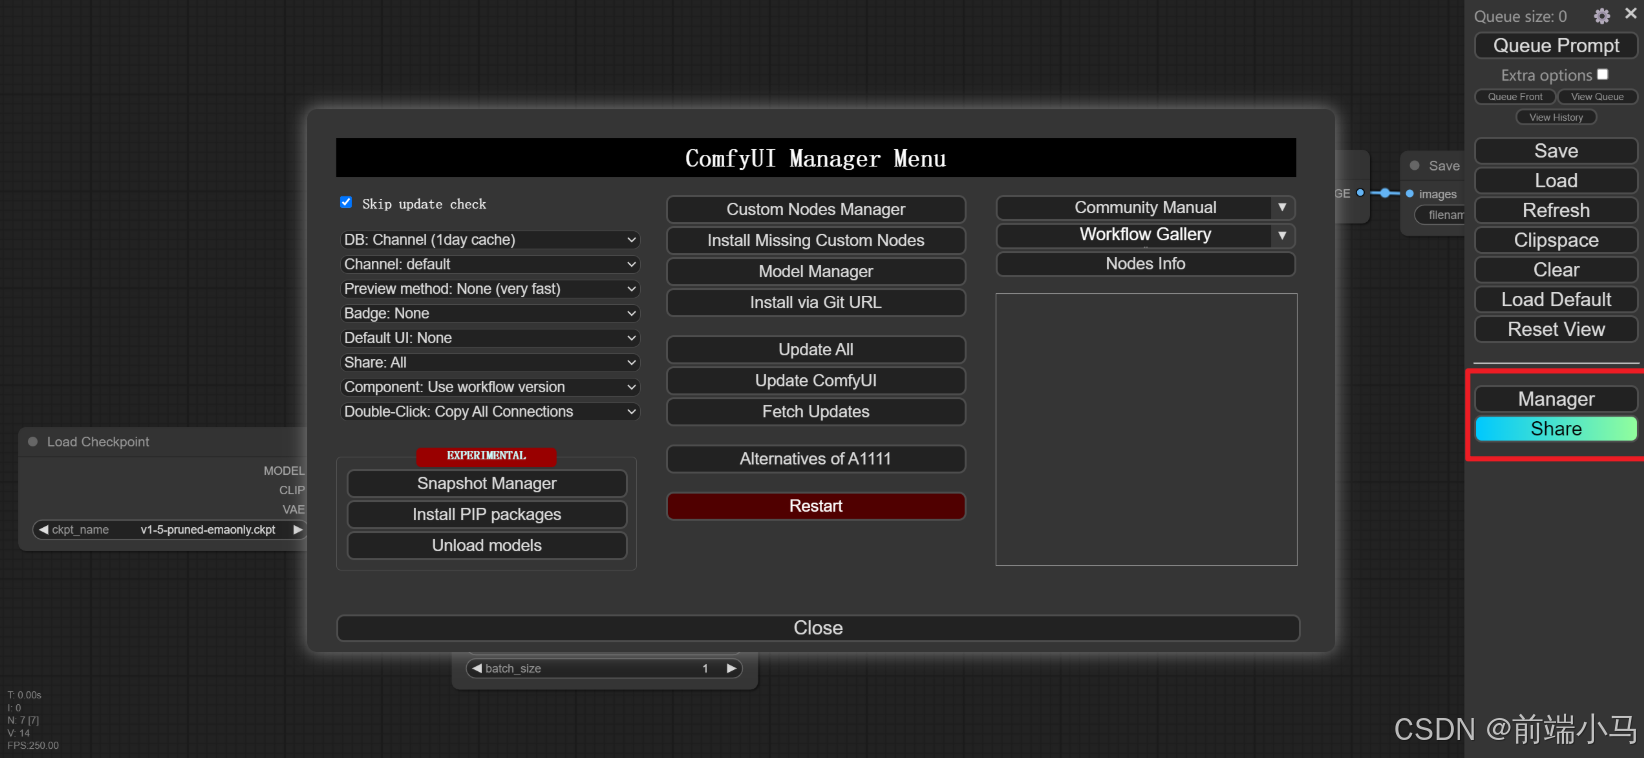Open Double-Click: Copy All Connections dropdown
1644x758 pixels.
pos(490,411)
